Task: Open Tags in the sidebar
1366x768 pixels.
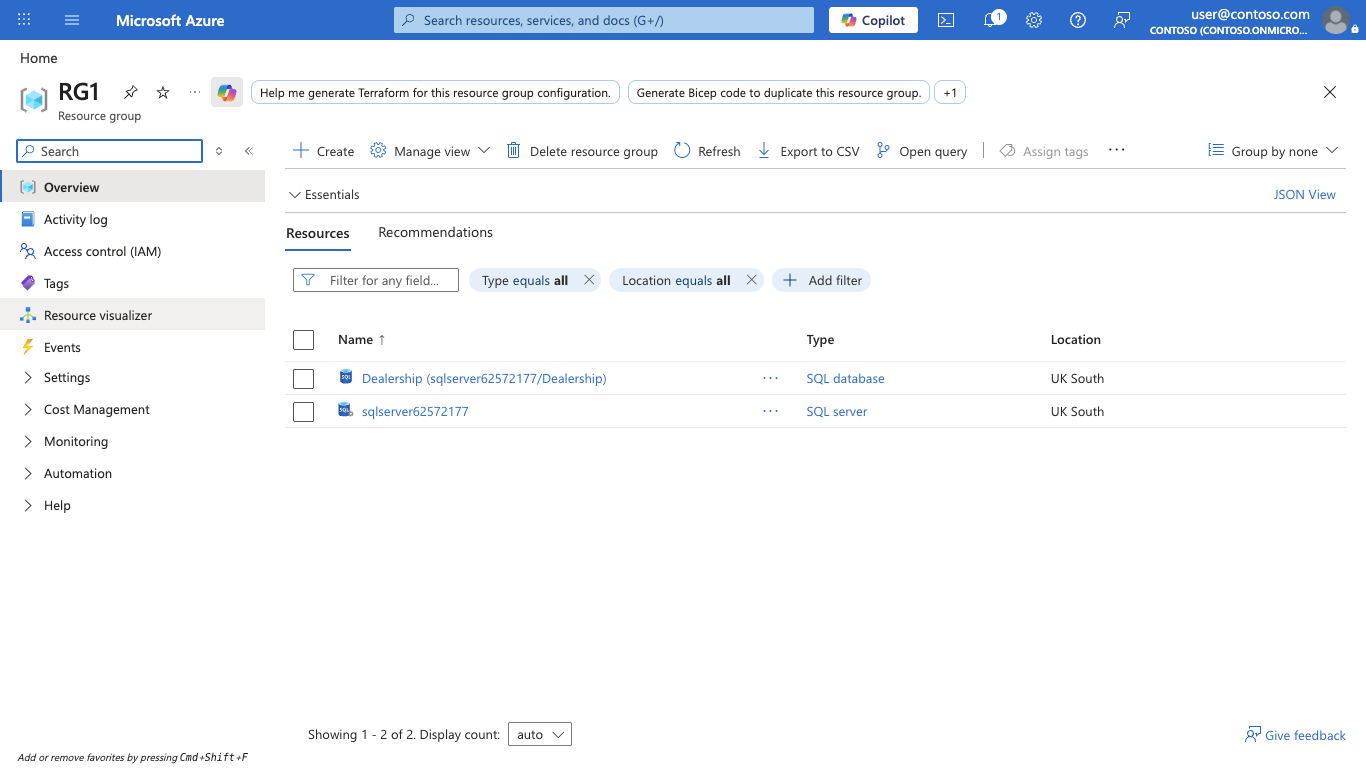Action: [x=132, y=283]
